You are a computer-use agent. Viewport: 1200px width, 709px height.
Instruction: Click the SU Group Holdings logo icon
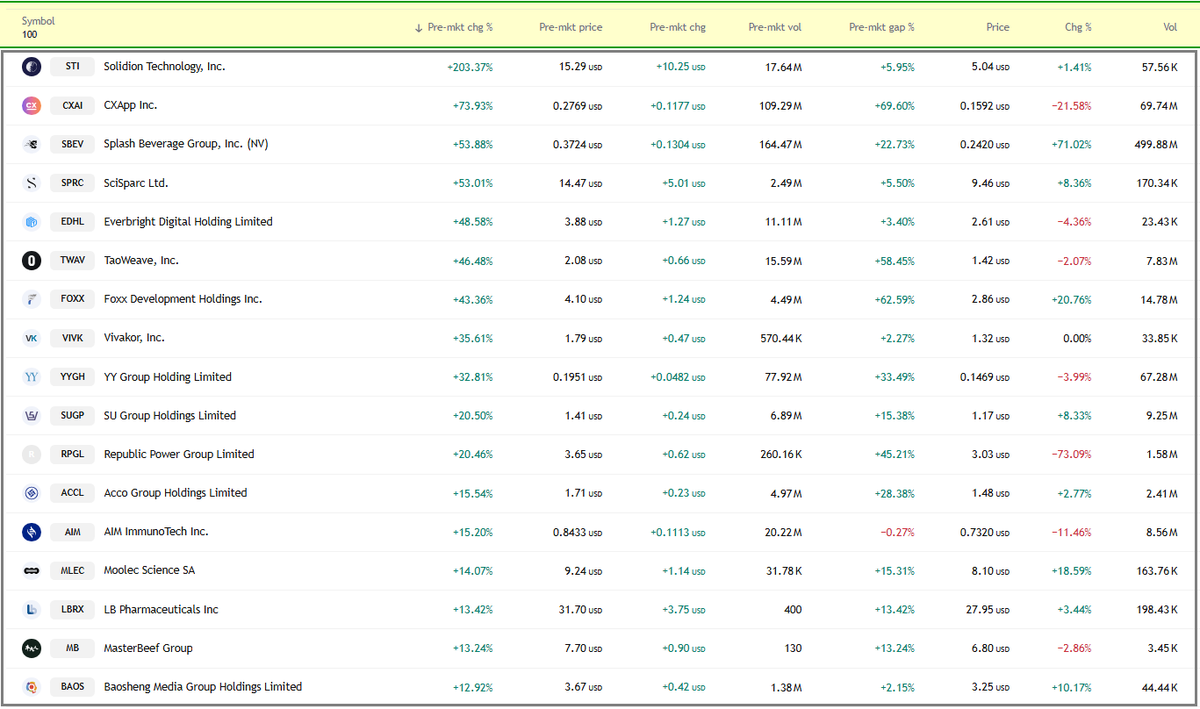click(x=32, y=415)
